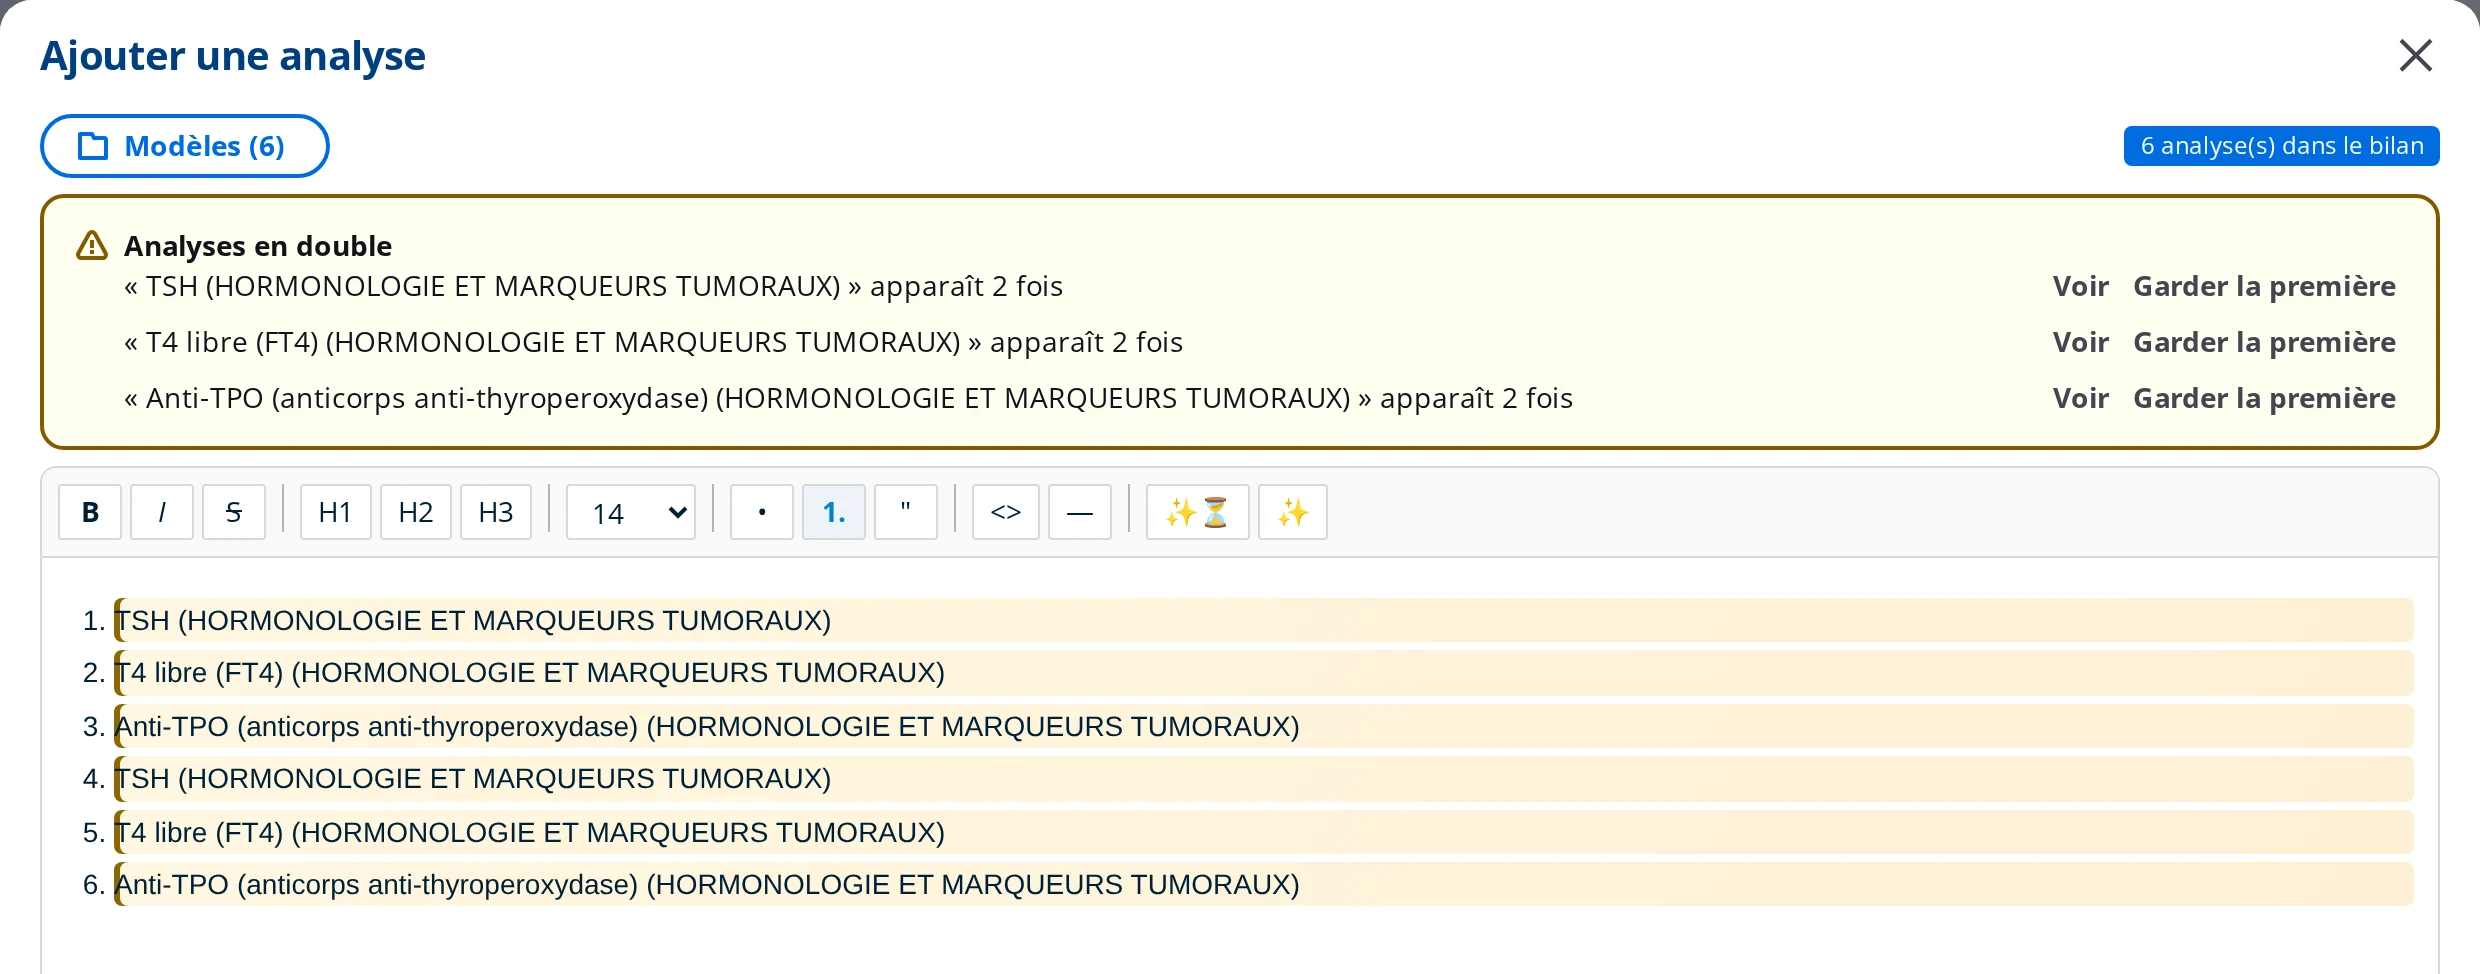Click list item 3 Anti-TPO line
Viewport: 2480px width, 974px height.
pos(1264,726)
